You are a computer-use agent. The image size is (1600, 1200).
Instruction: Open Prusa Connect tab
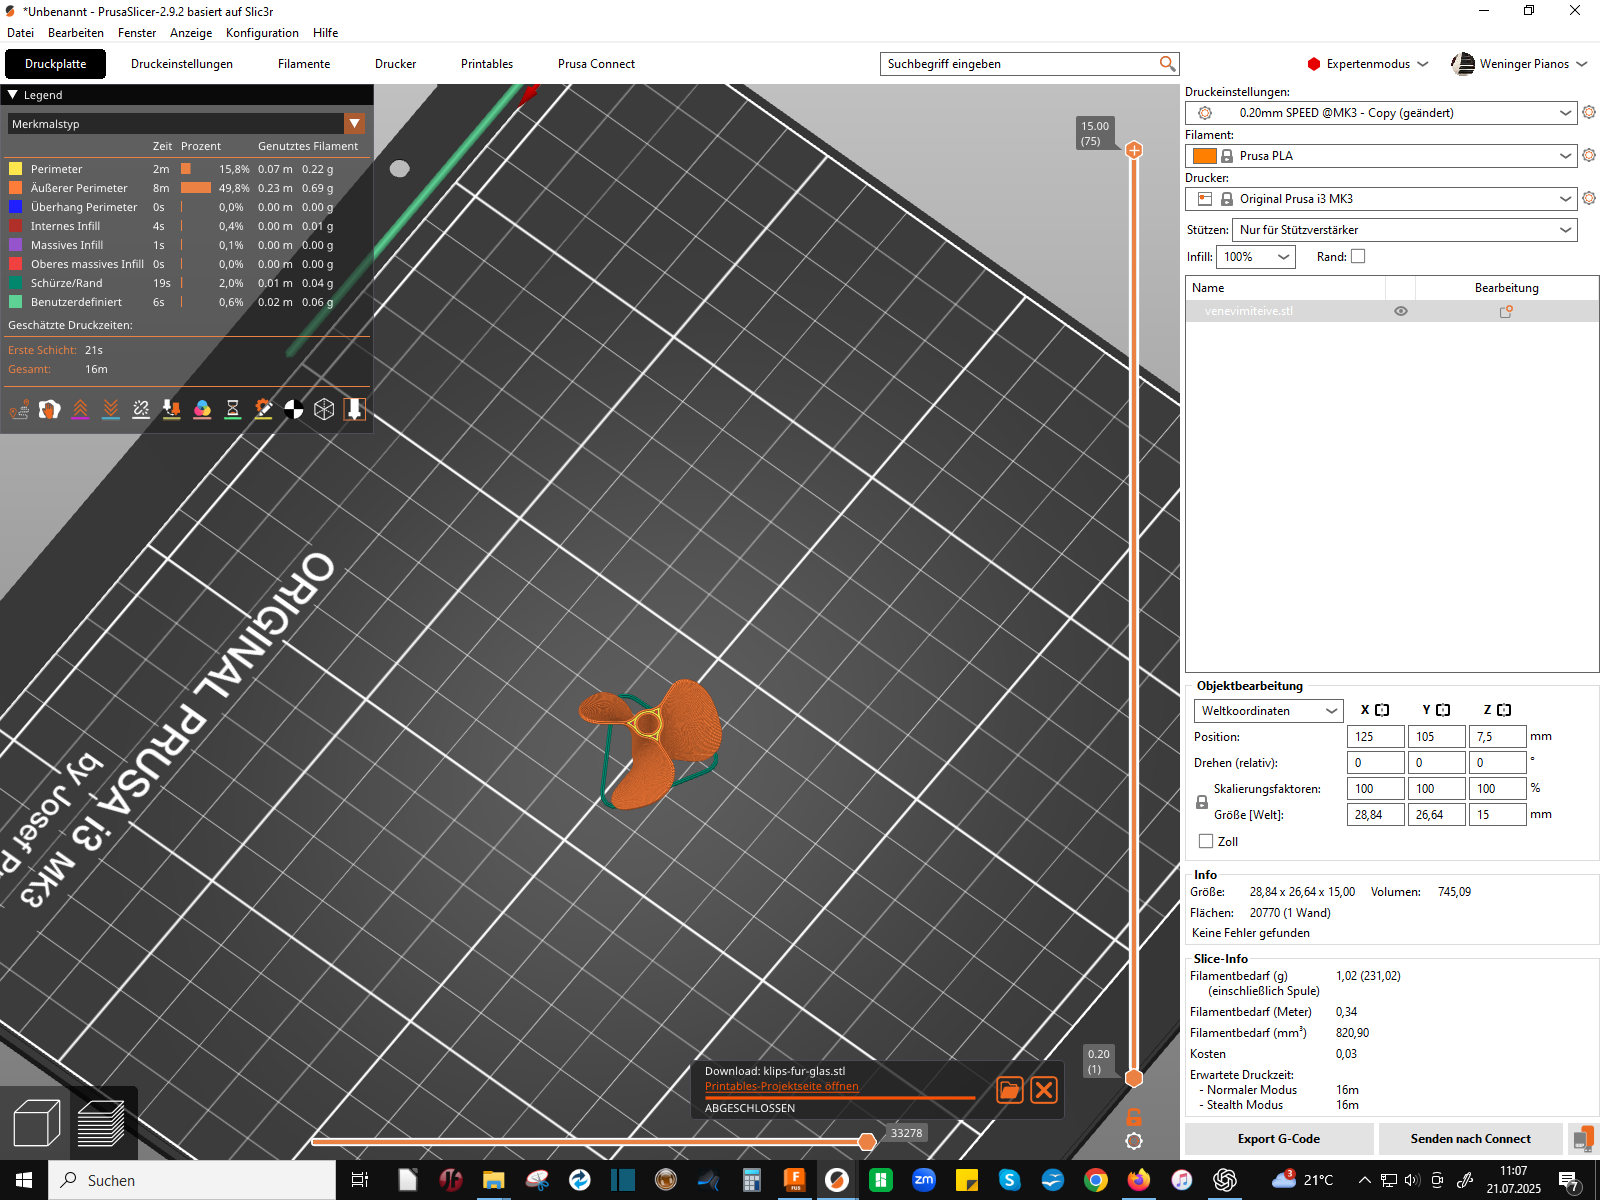pos(596,64)
